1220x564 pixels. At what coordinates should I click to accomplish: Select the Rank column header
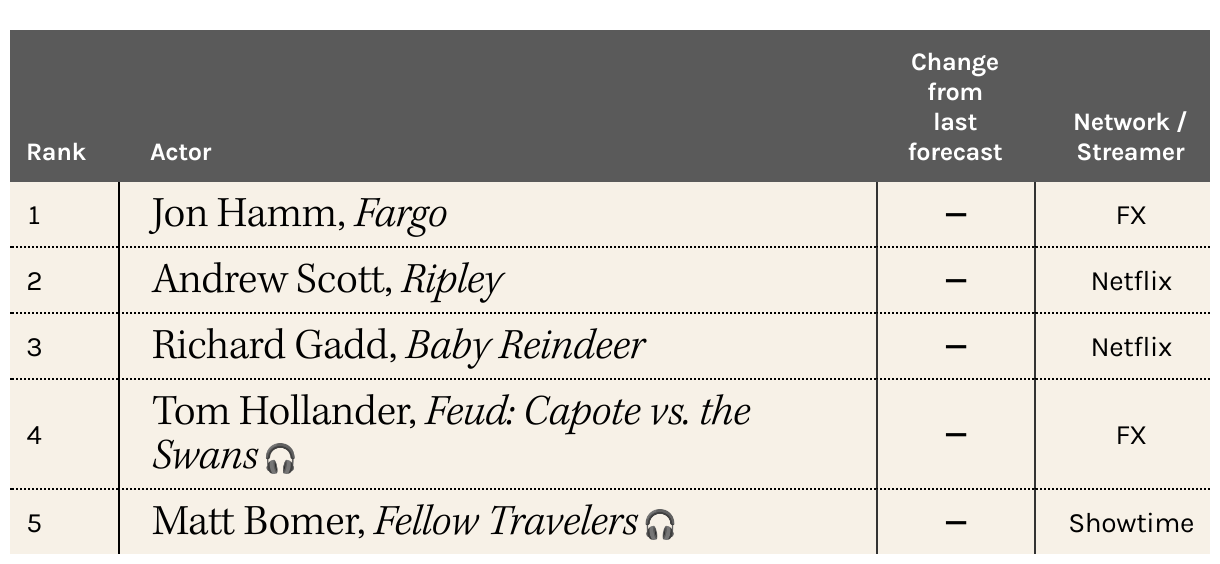56,152
